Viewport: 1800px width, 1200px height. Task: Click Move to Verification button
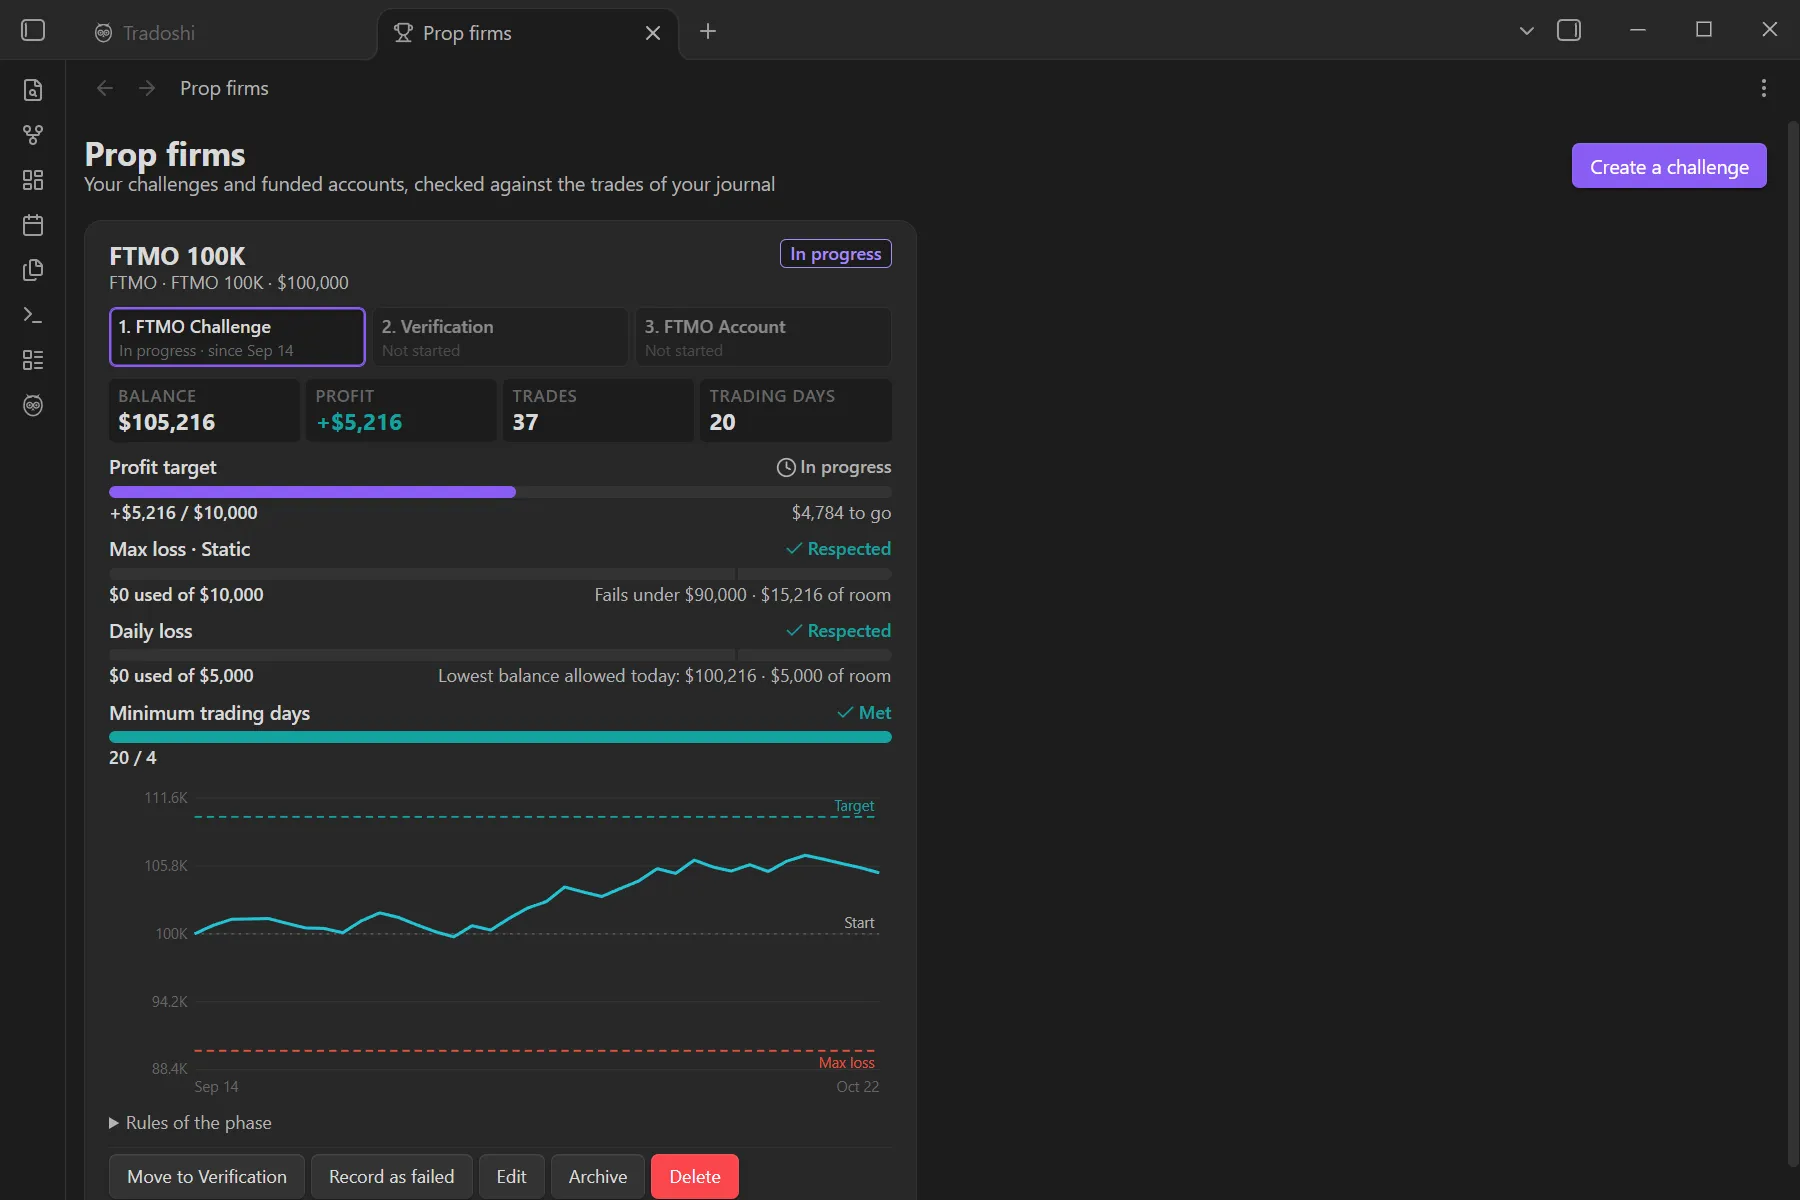207,1177
